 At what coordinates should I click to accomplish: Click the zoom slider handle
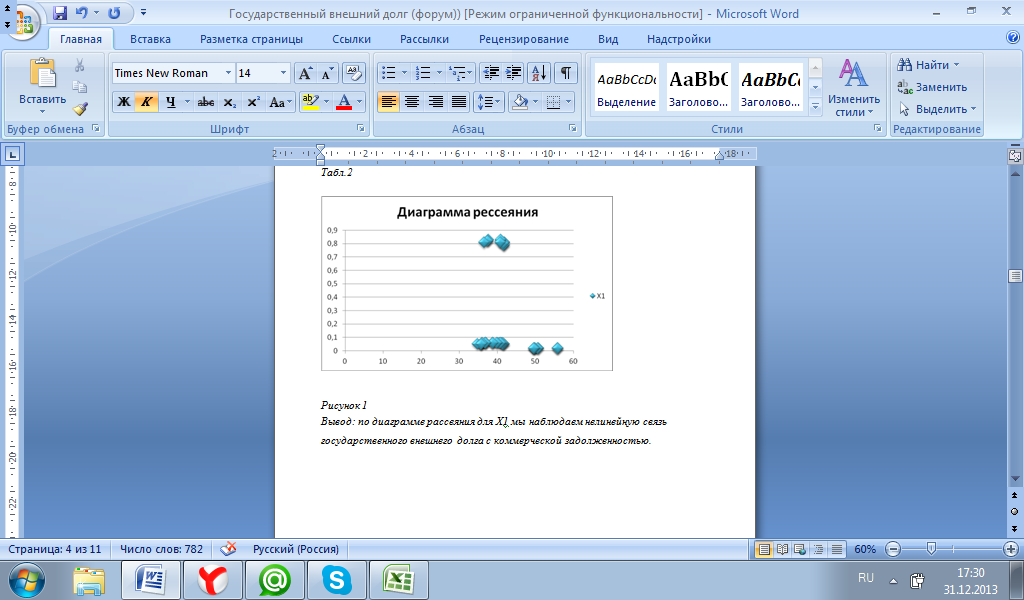[x=931, y=549]
